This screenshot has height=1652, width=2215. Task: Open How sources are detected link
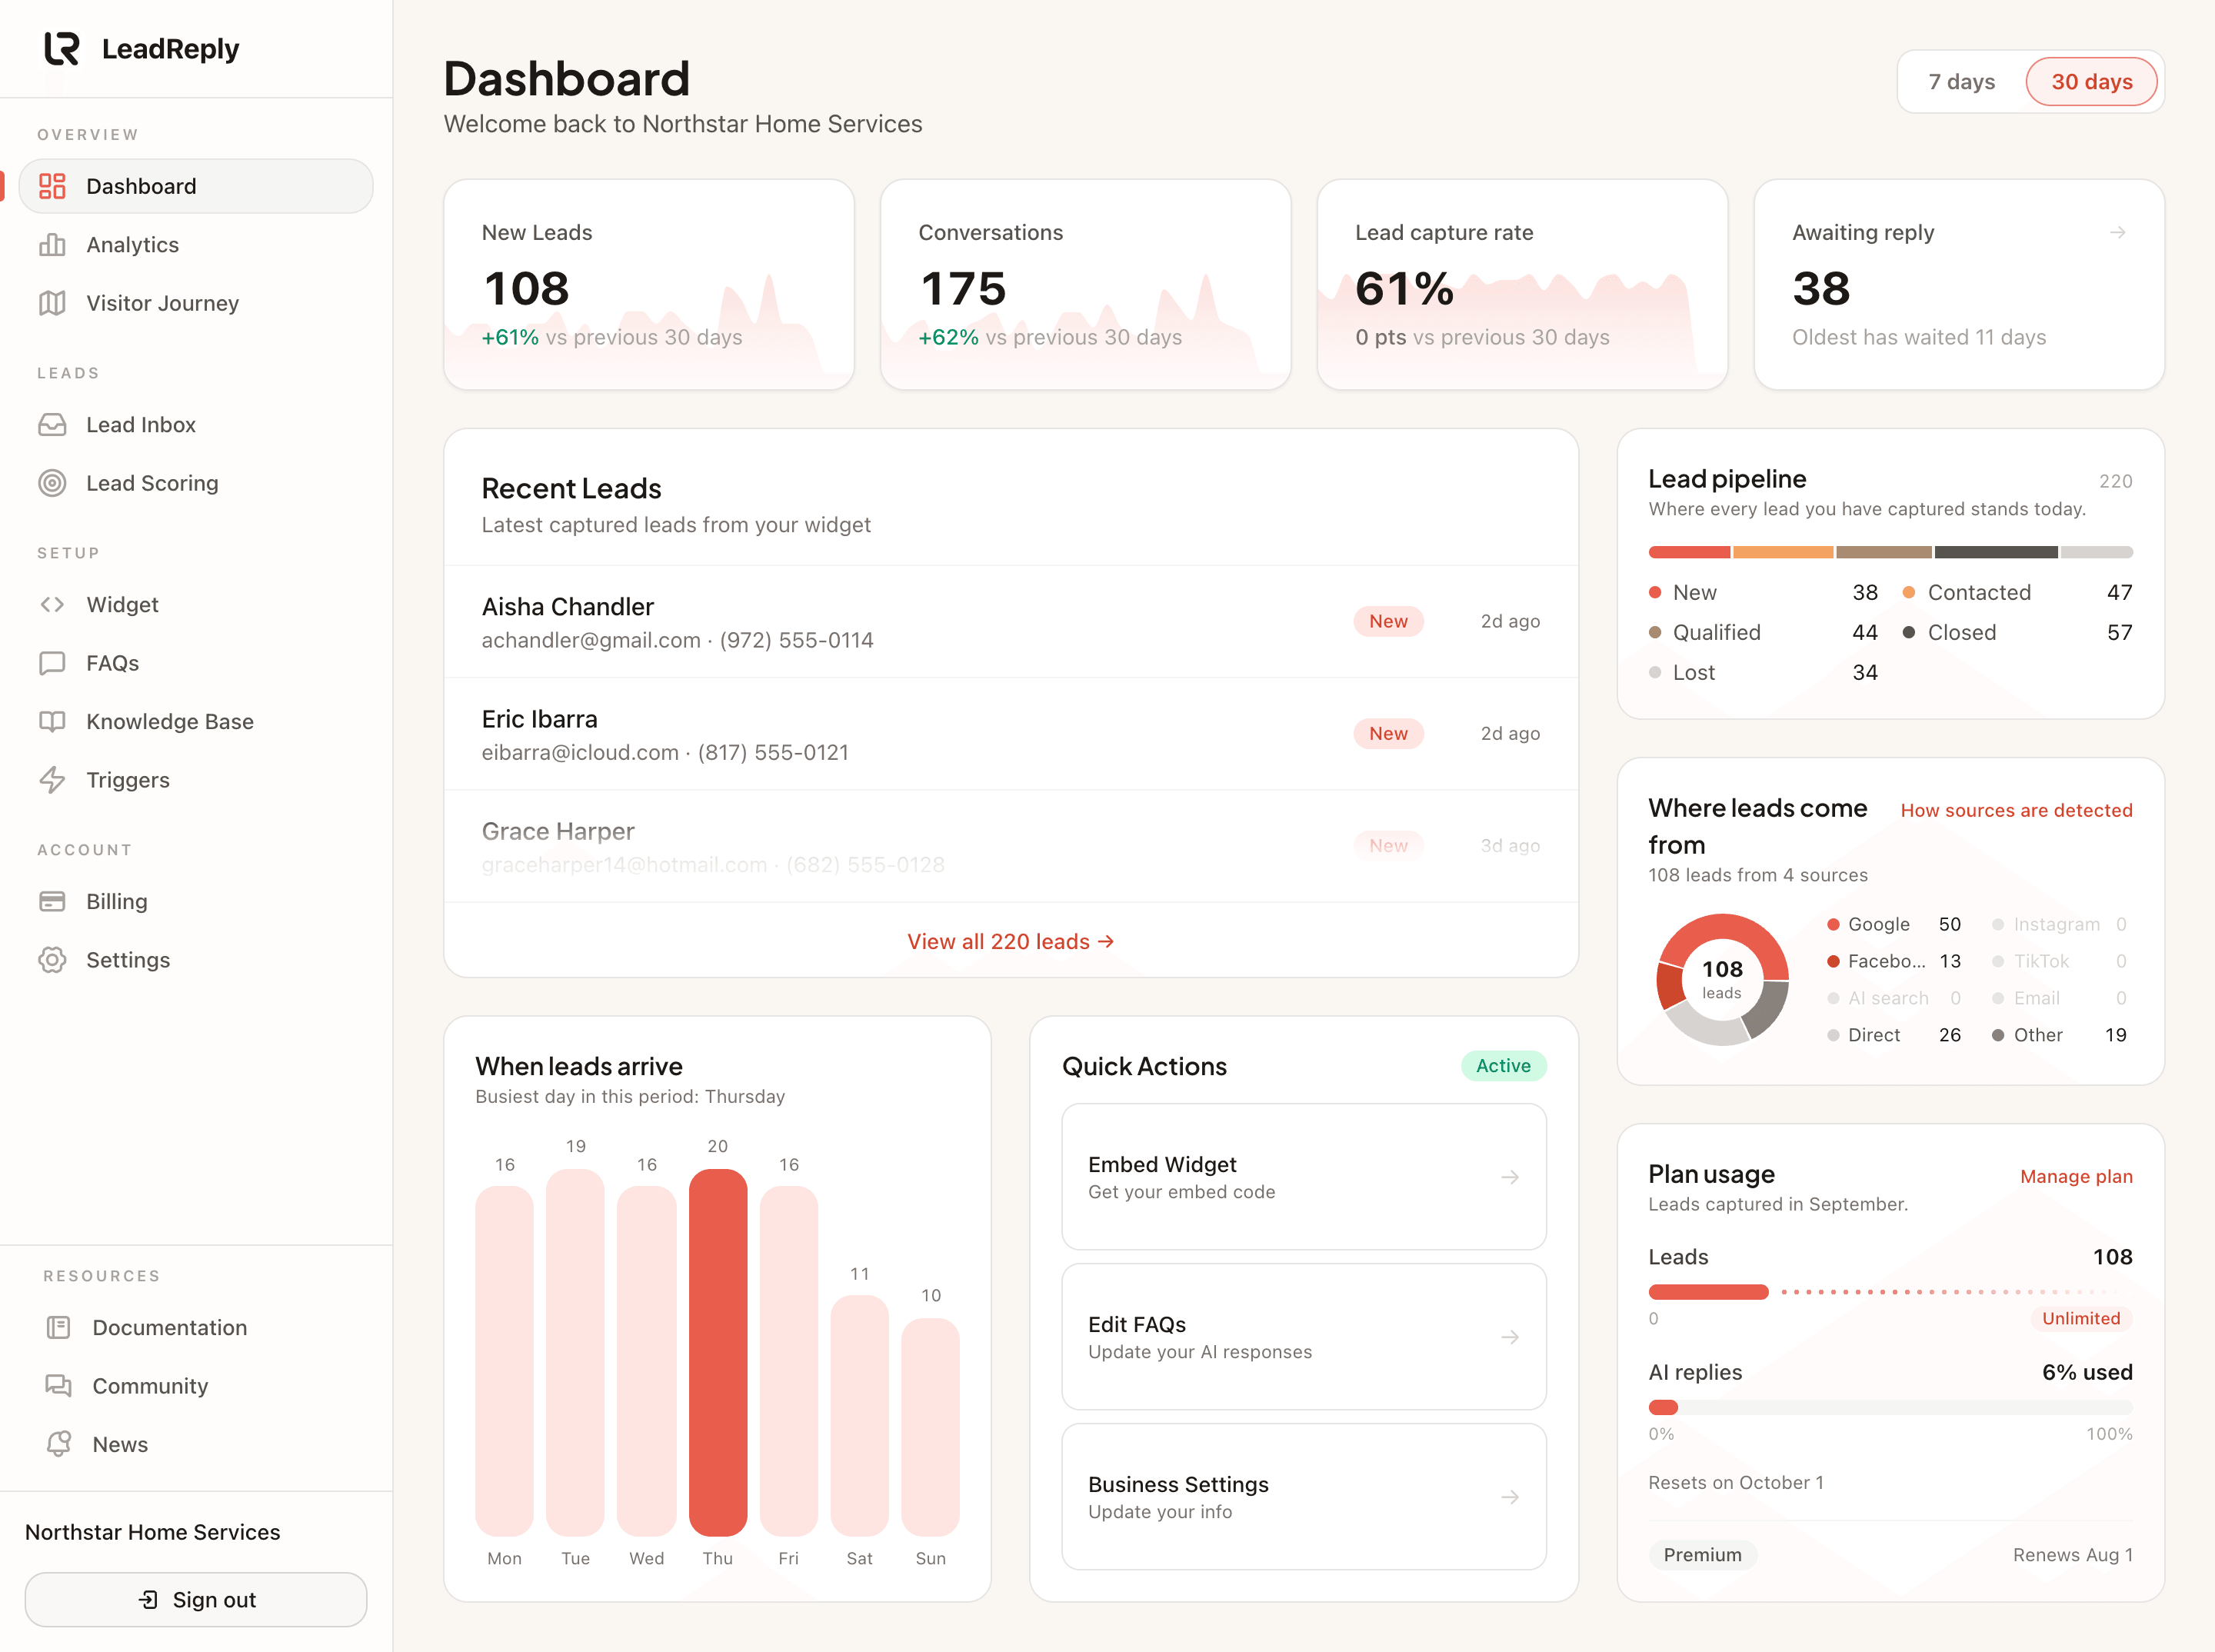click(x=2016, y=810)
